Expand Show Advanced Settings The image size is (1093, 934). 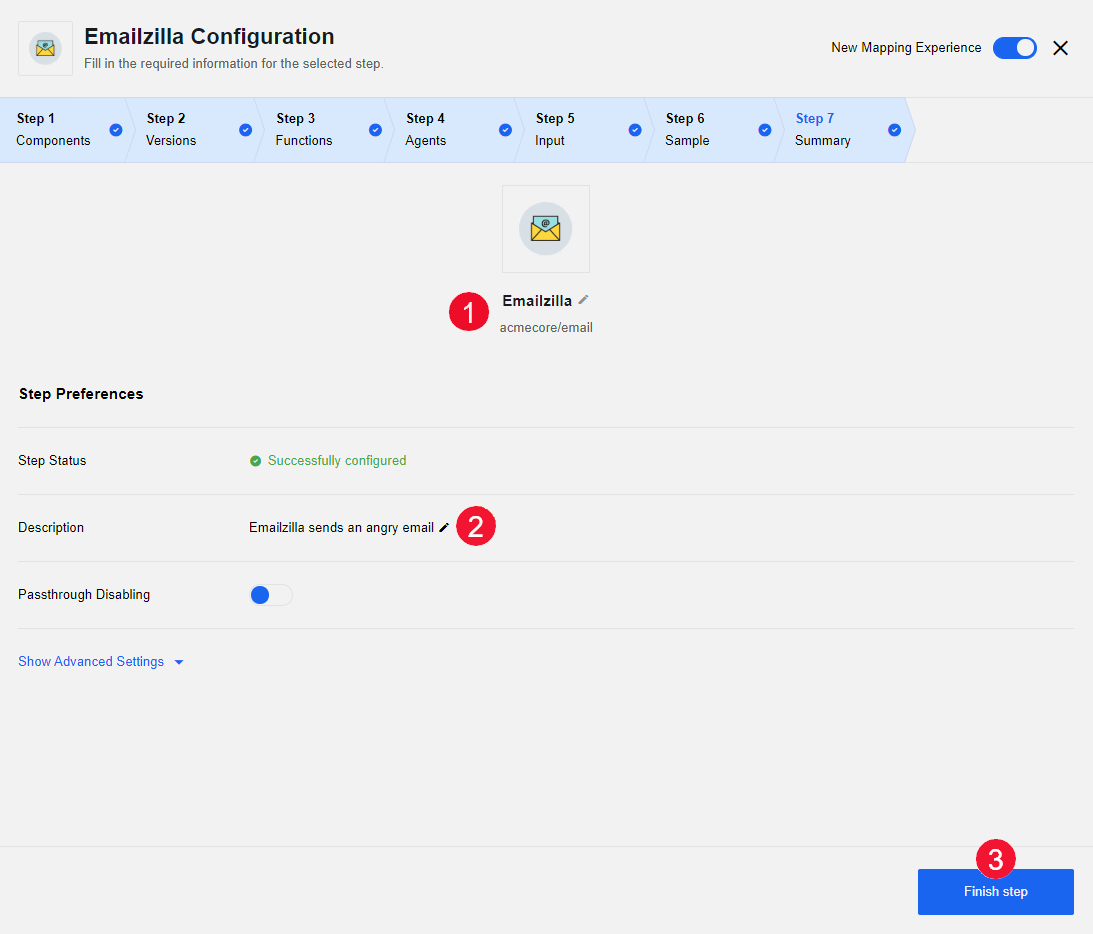point(101,661)
